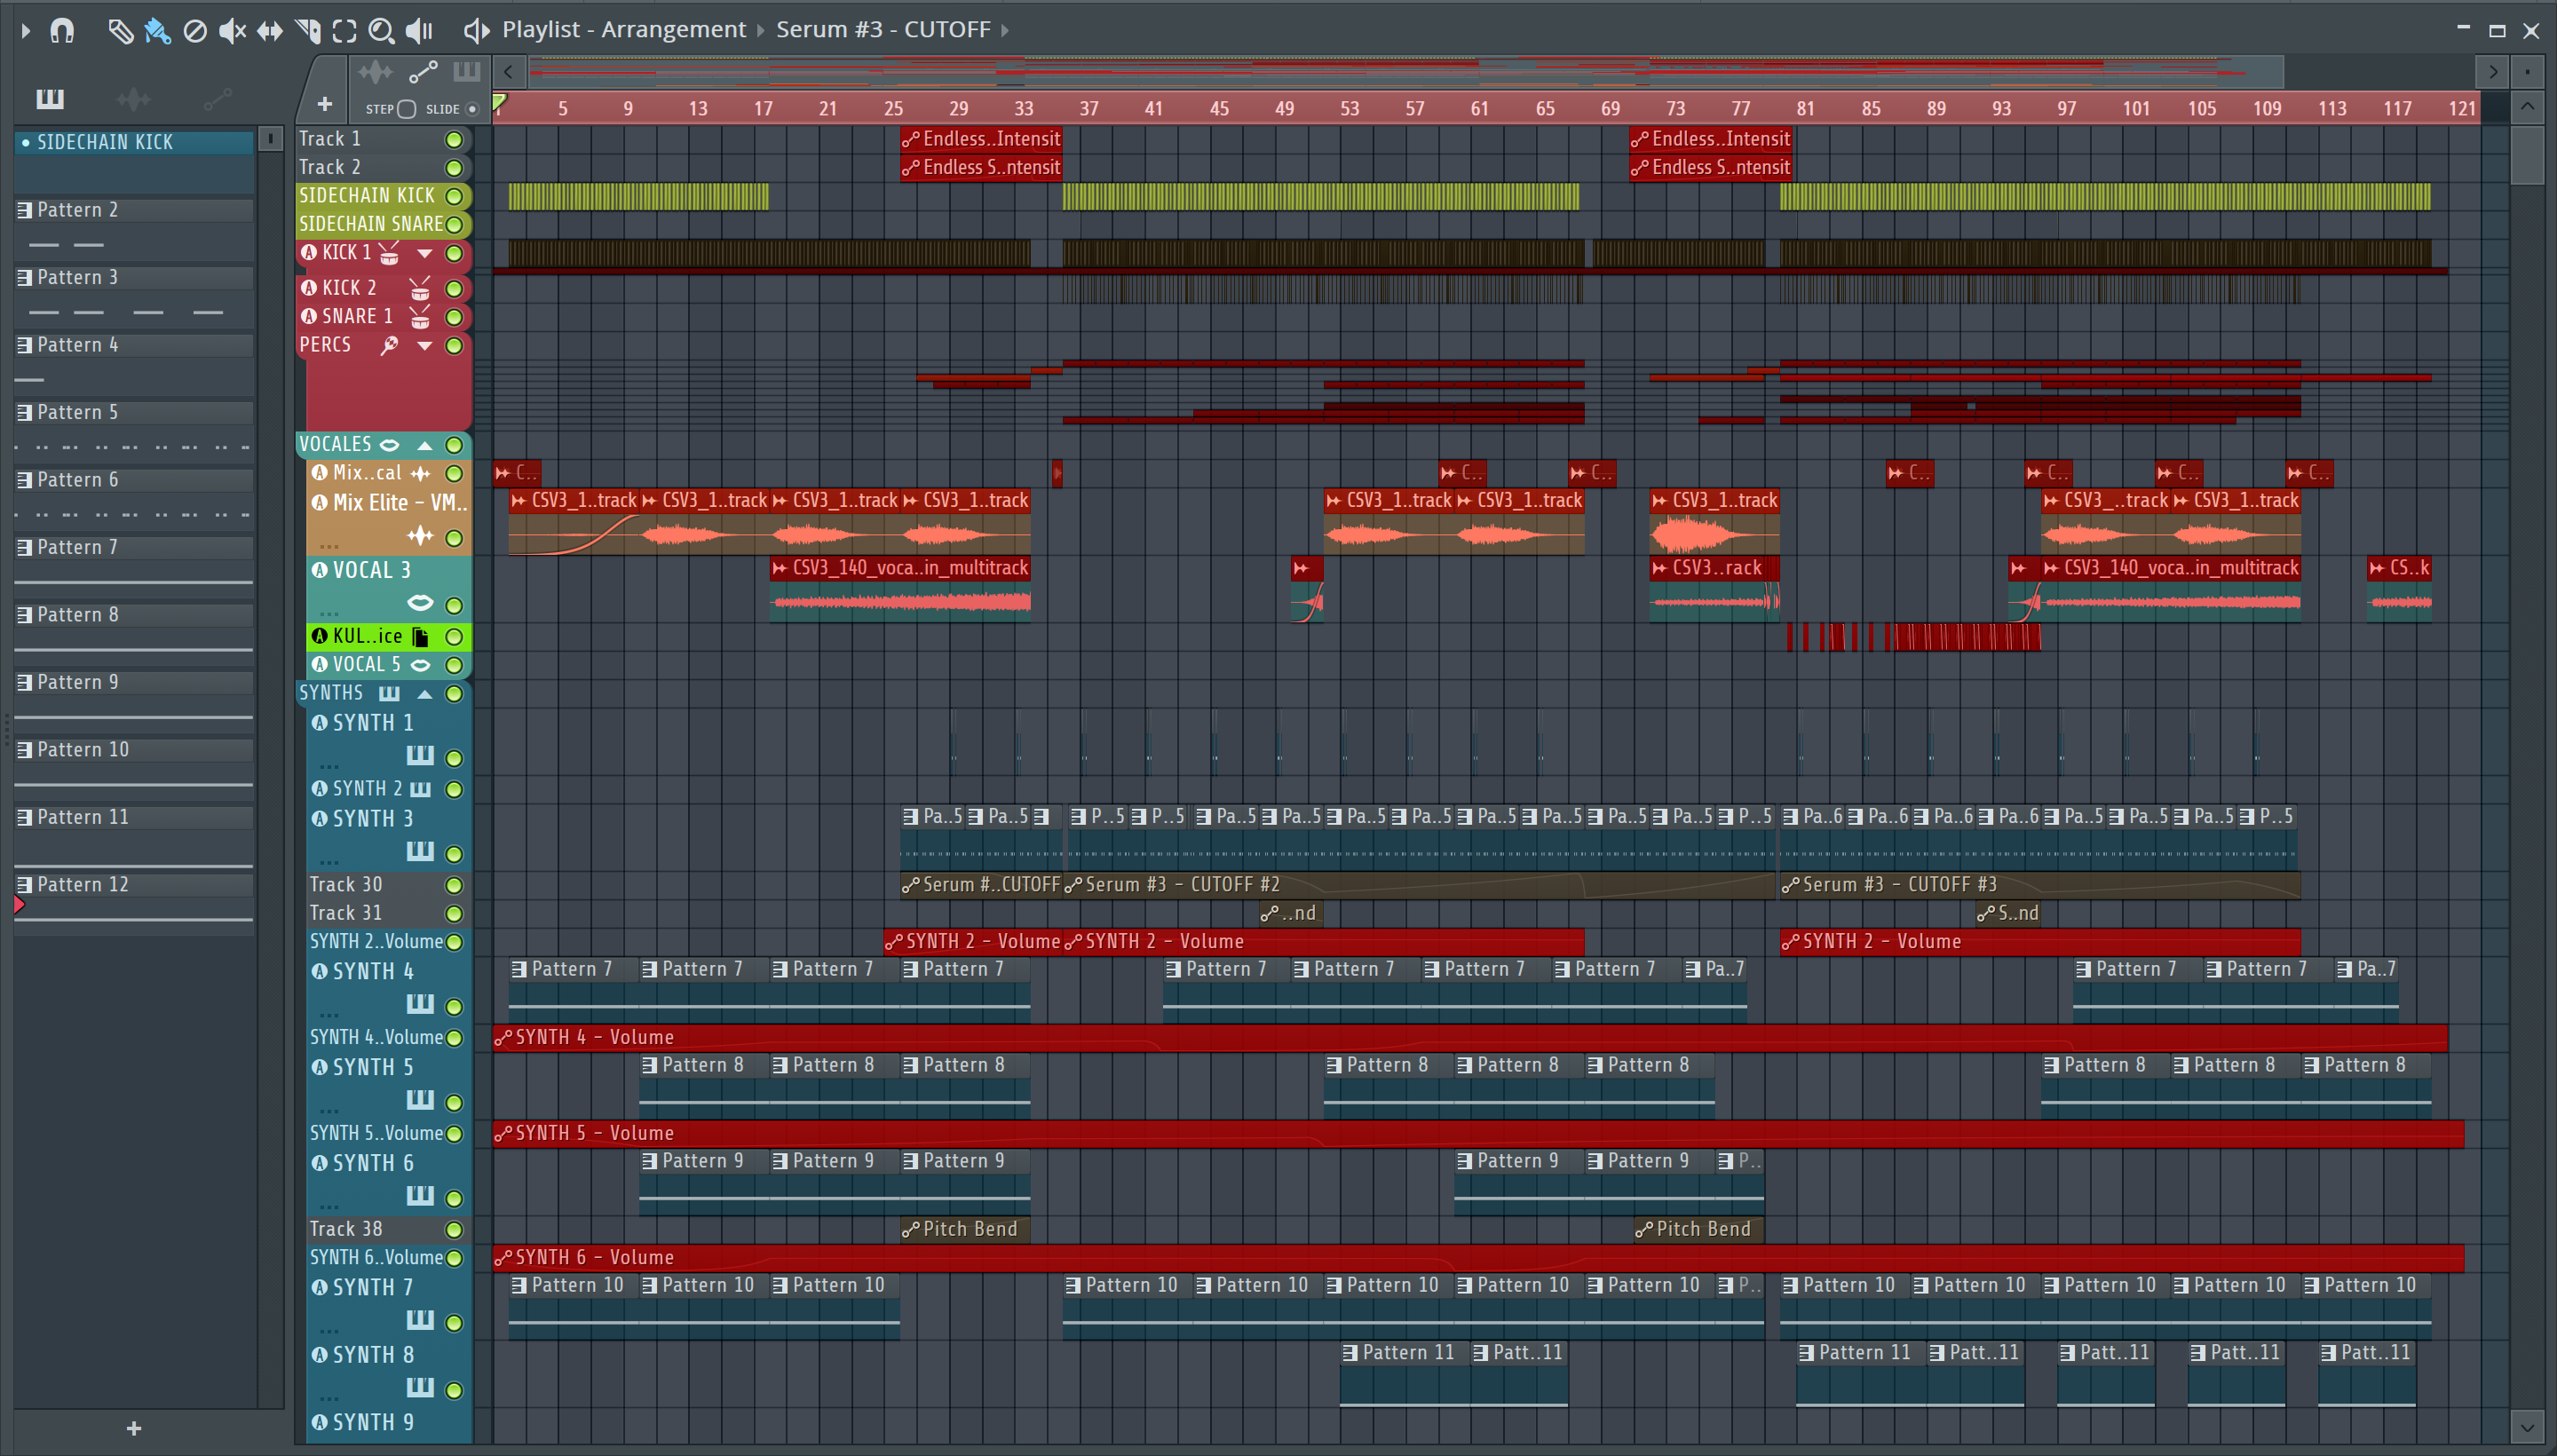Focus audio clips using the waveform icon
The height and width of the screenshot is (1456, 2557).
point(376,72)
